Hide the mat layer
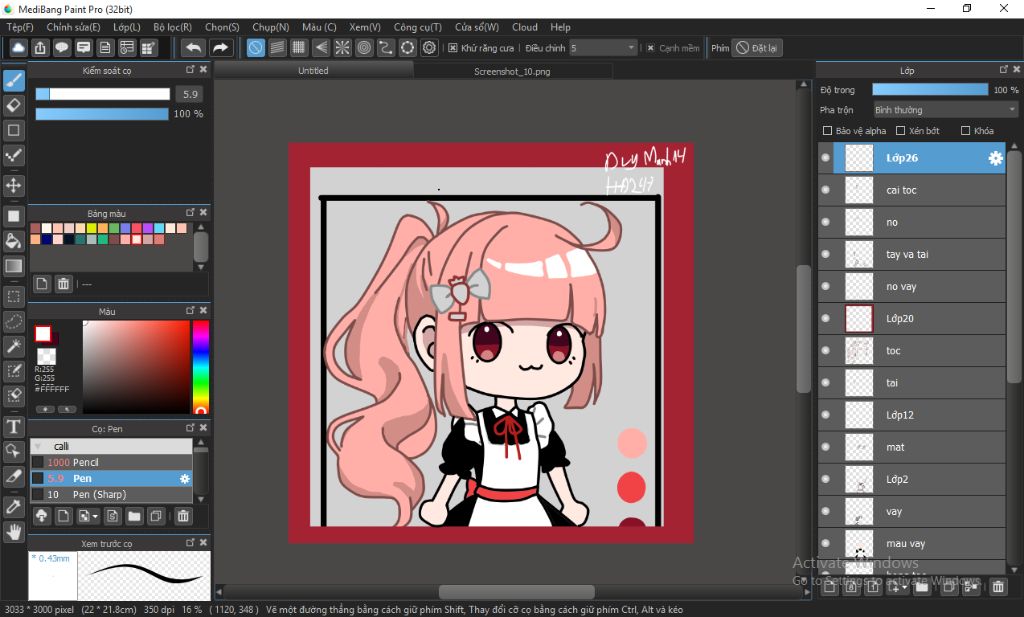Screen dimensions: 1024x617 tap(825, 447)
